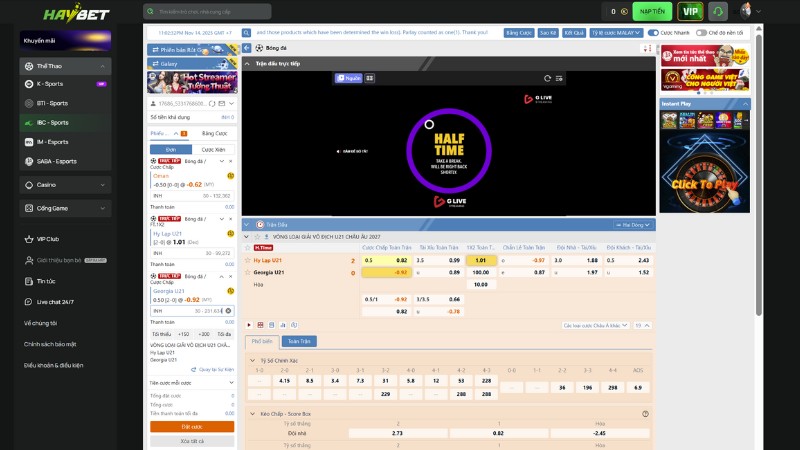Open the stream list icon in video player
This screenshot has height=450, width=800.
click(x=559, y=78)
